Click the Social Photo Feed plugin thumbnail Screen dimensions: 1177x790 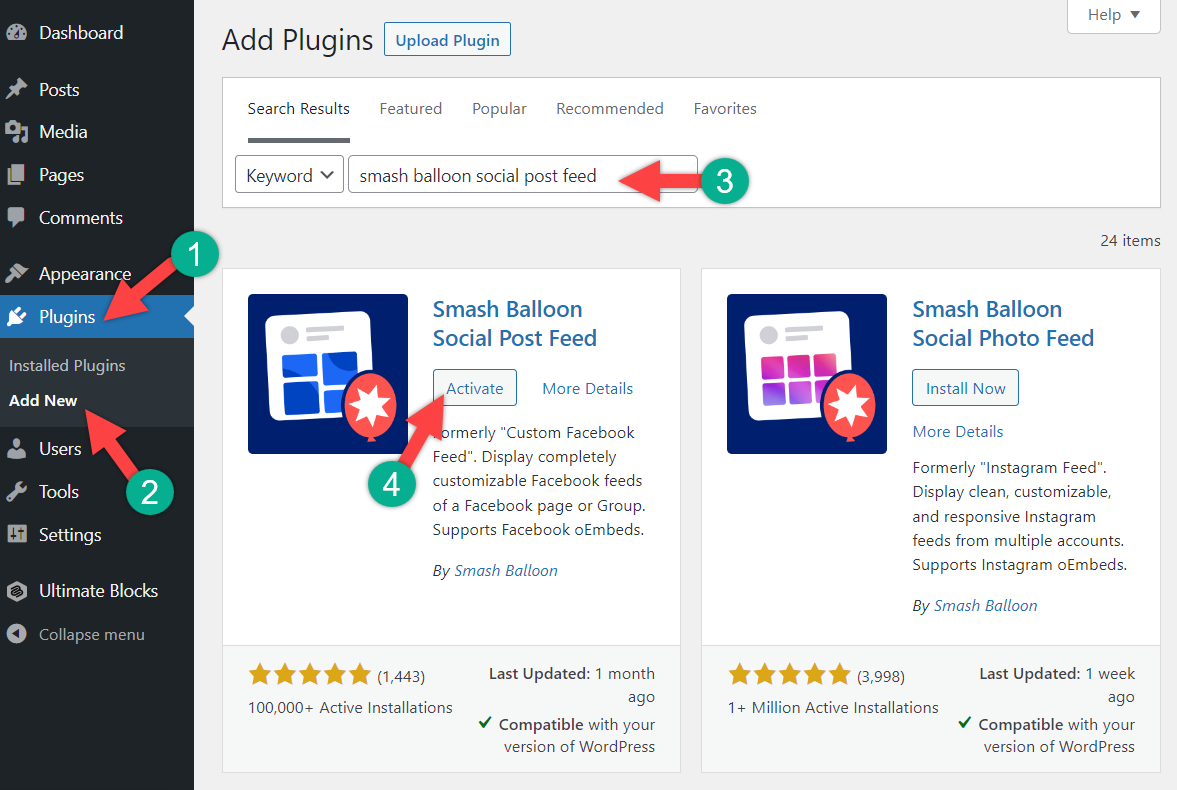[x=806, y=374]
